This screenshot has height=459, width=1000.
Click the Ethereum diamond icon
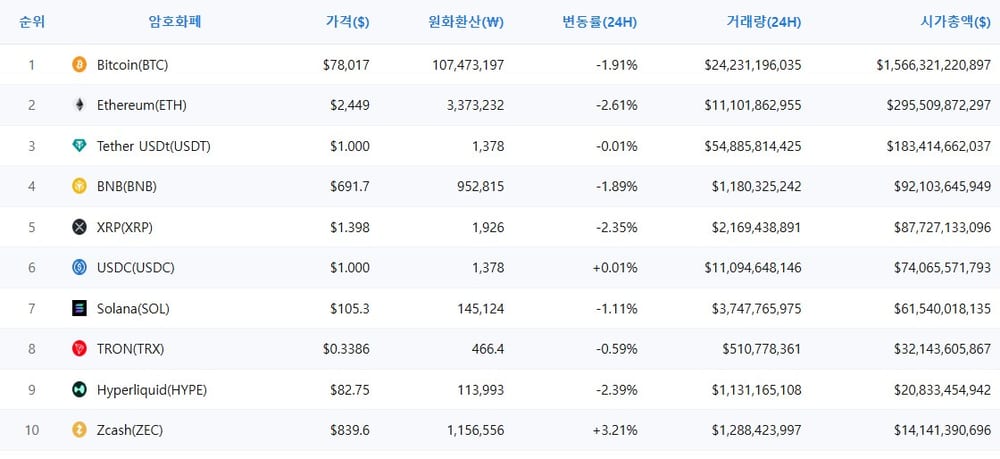pyautogui.click(x=79, y=105)
